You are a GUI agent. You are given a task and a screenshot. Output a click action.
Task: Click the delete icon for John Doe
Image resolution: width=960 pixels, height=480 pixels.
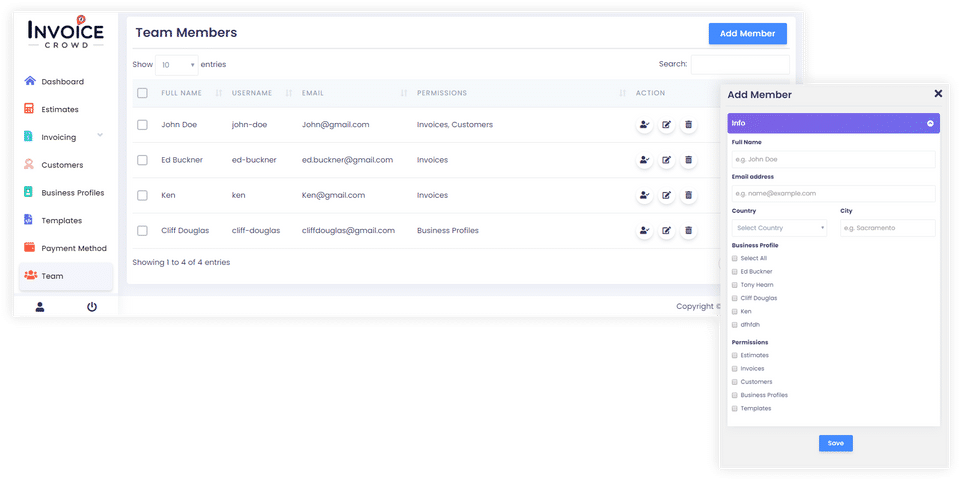[x=688, y=125]
